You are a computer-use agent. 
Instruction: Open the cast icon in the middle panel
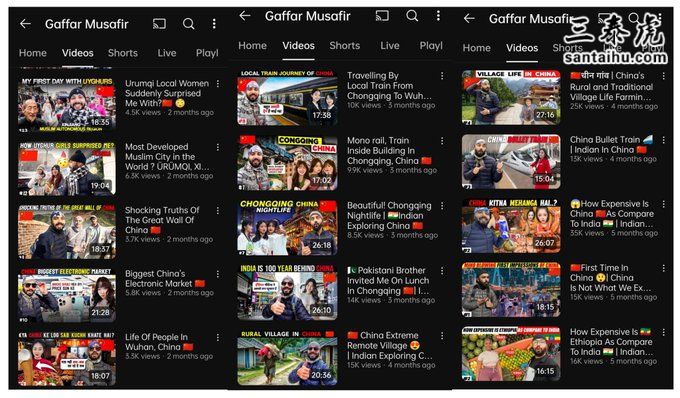[382, 16]
